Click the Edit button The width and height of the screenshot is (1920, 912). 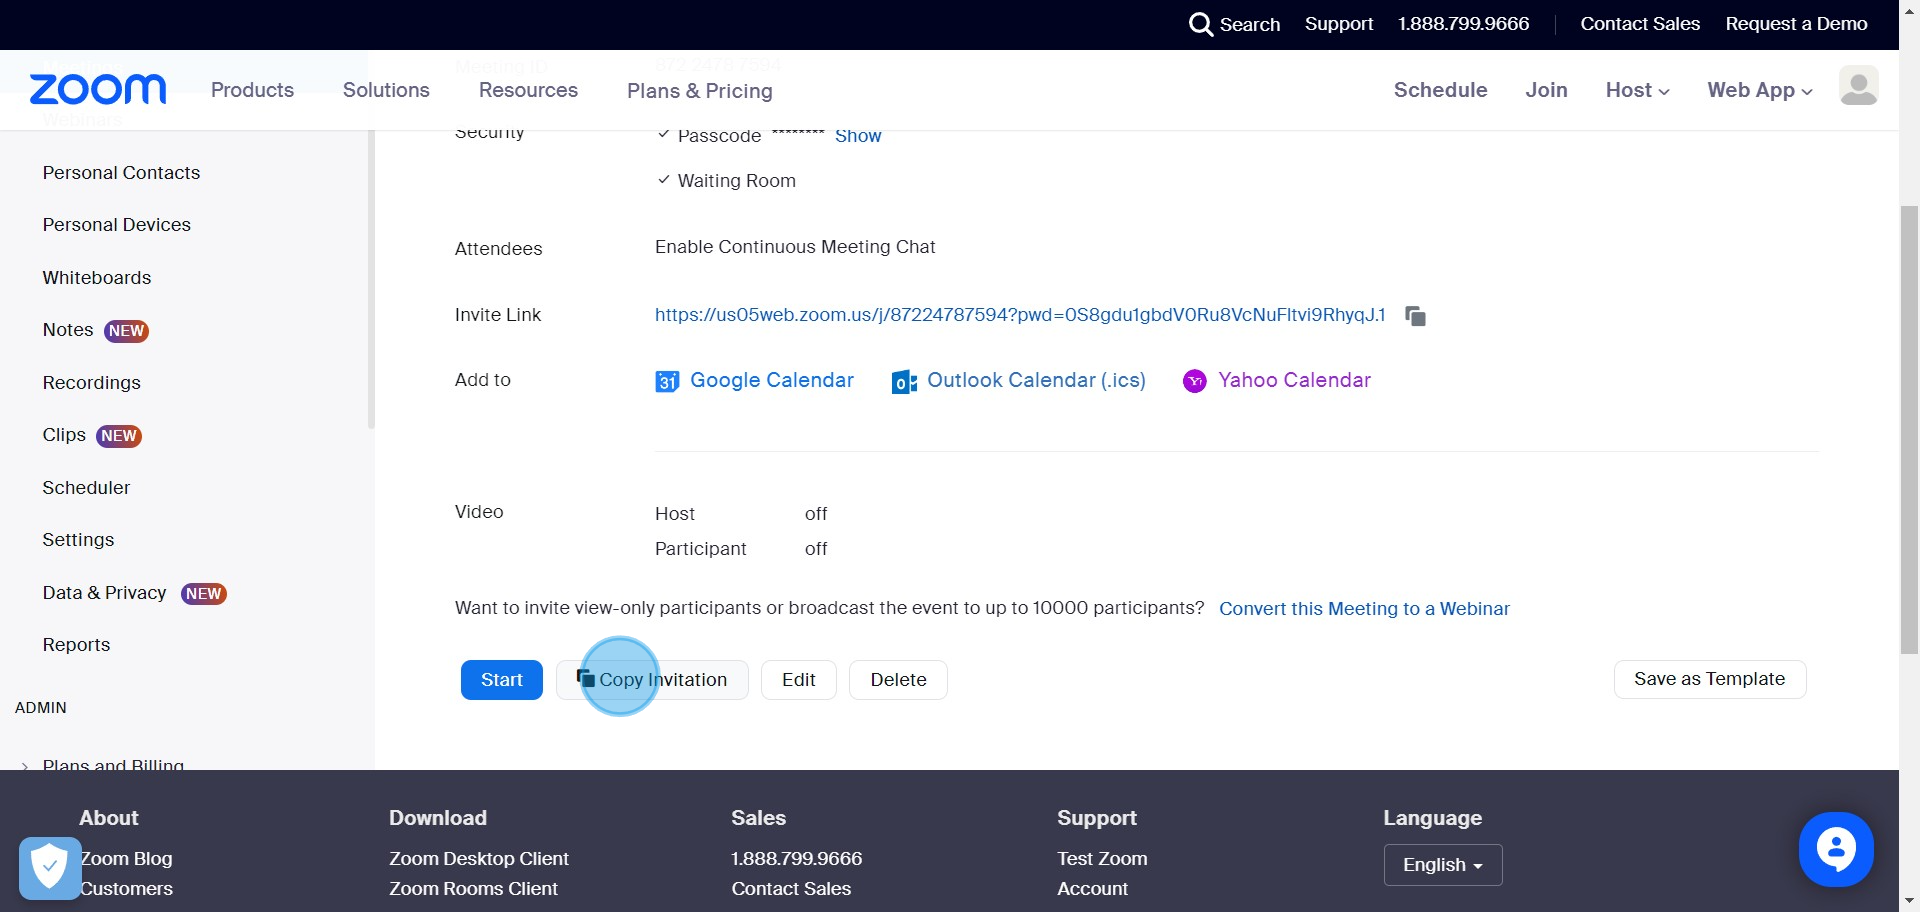[799, 680]
